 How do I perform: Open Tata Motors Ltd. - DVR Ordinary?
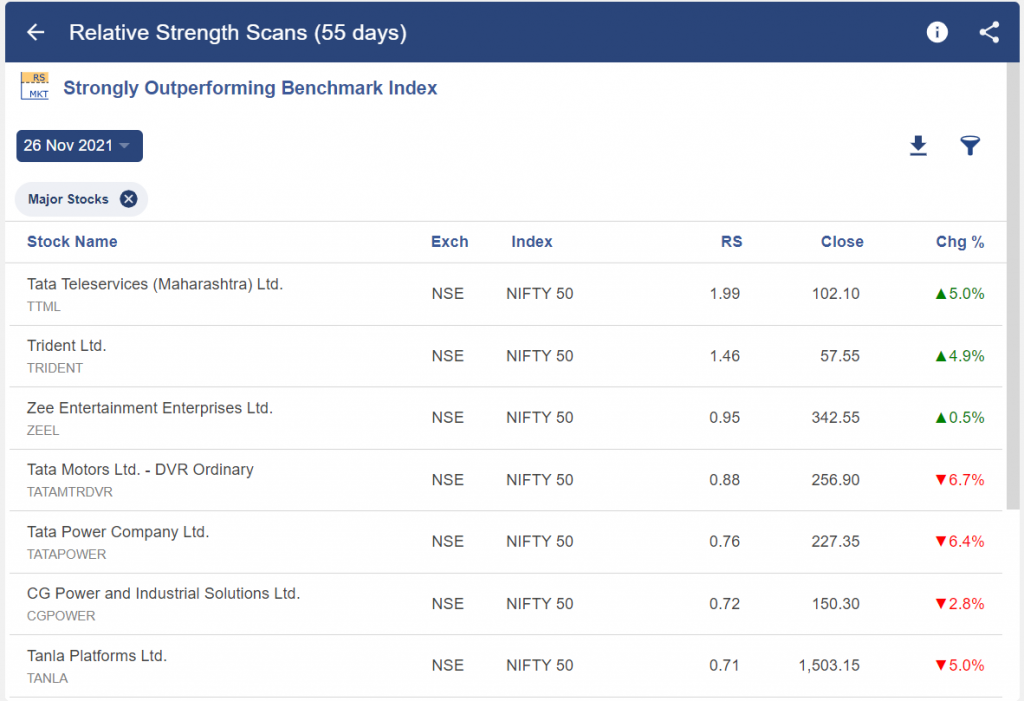click(x=140, y=470)
